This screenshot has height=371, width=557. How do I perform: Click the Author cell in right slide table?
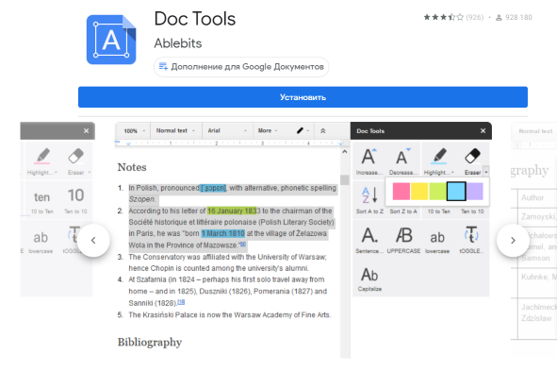point(532,198)
